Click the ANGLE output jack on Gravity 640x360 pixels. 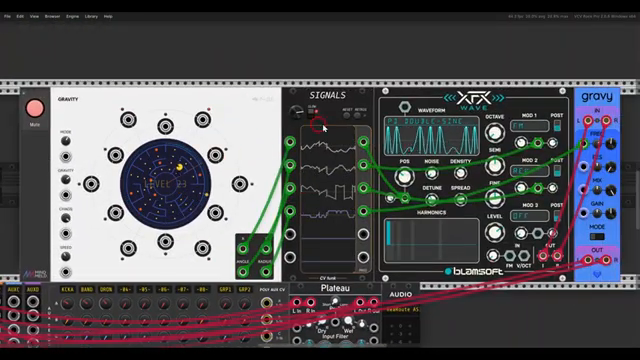pyautogui.click(x=243, y=271)
